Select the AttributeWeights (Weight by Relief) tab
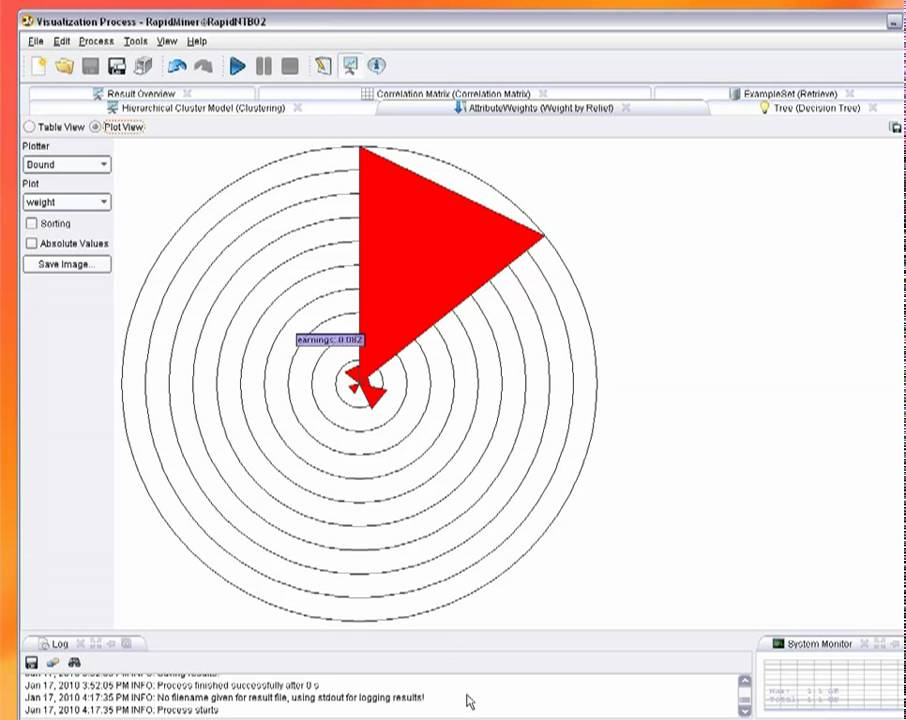This screenshot has height=720, width=906. (541, 108)
